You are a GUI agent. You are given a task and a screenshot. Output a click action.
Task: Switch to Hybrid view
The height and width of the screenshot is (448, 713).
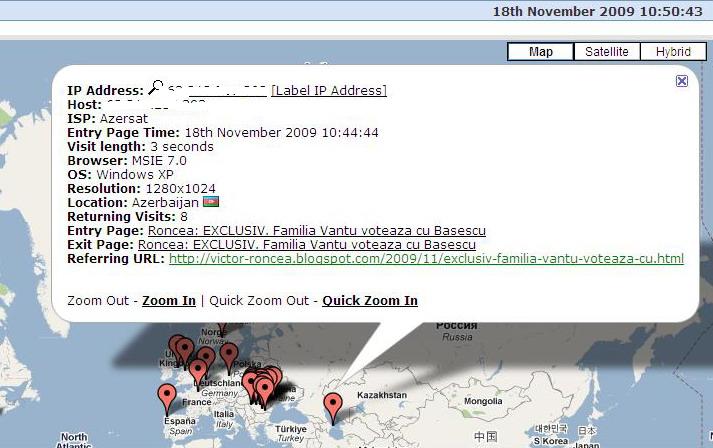673,52
